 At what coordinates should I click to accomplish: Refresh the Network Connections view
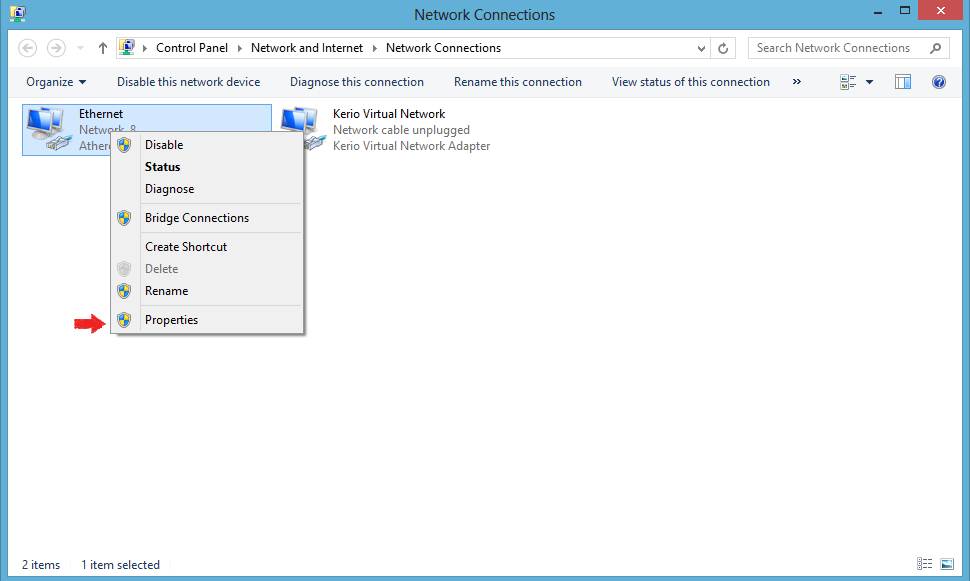[724, 48]
